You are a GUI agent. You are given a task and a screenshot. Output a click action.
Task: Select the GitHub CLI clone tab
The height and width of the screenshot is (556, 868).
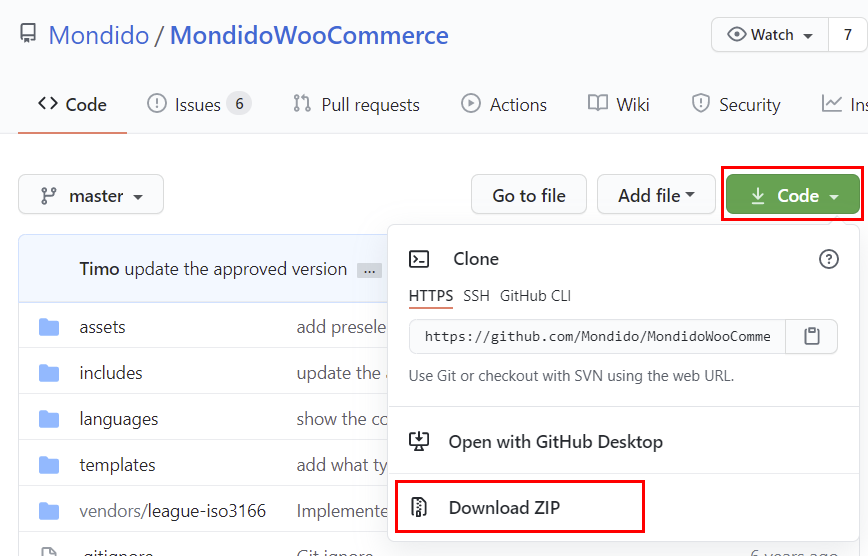(x=535, y=296)
